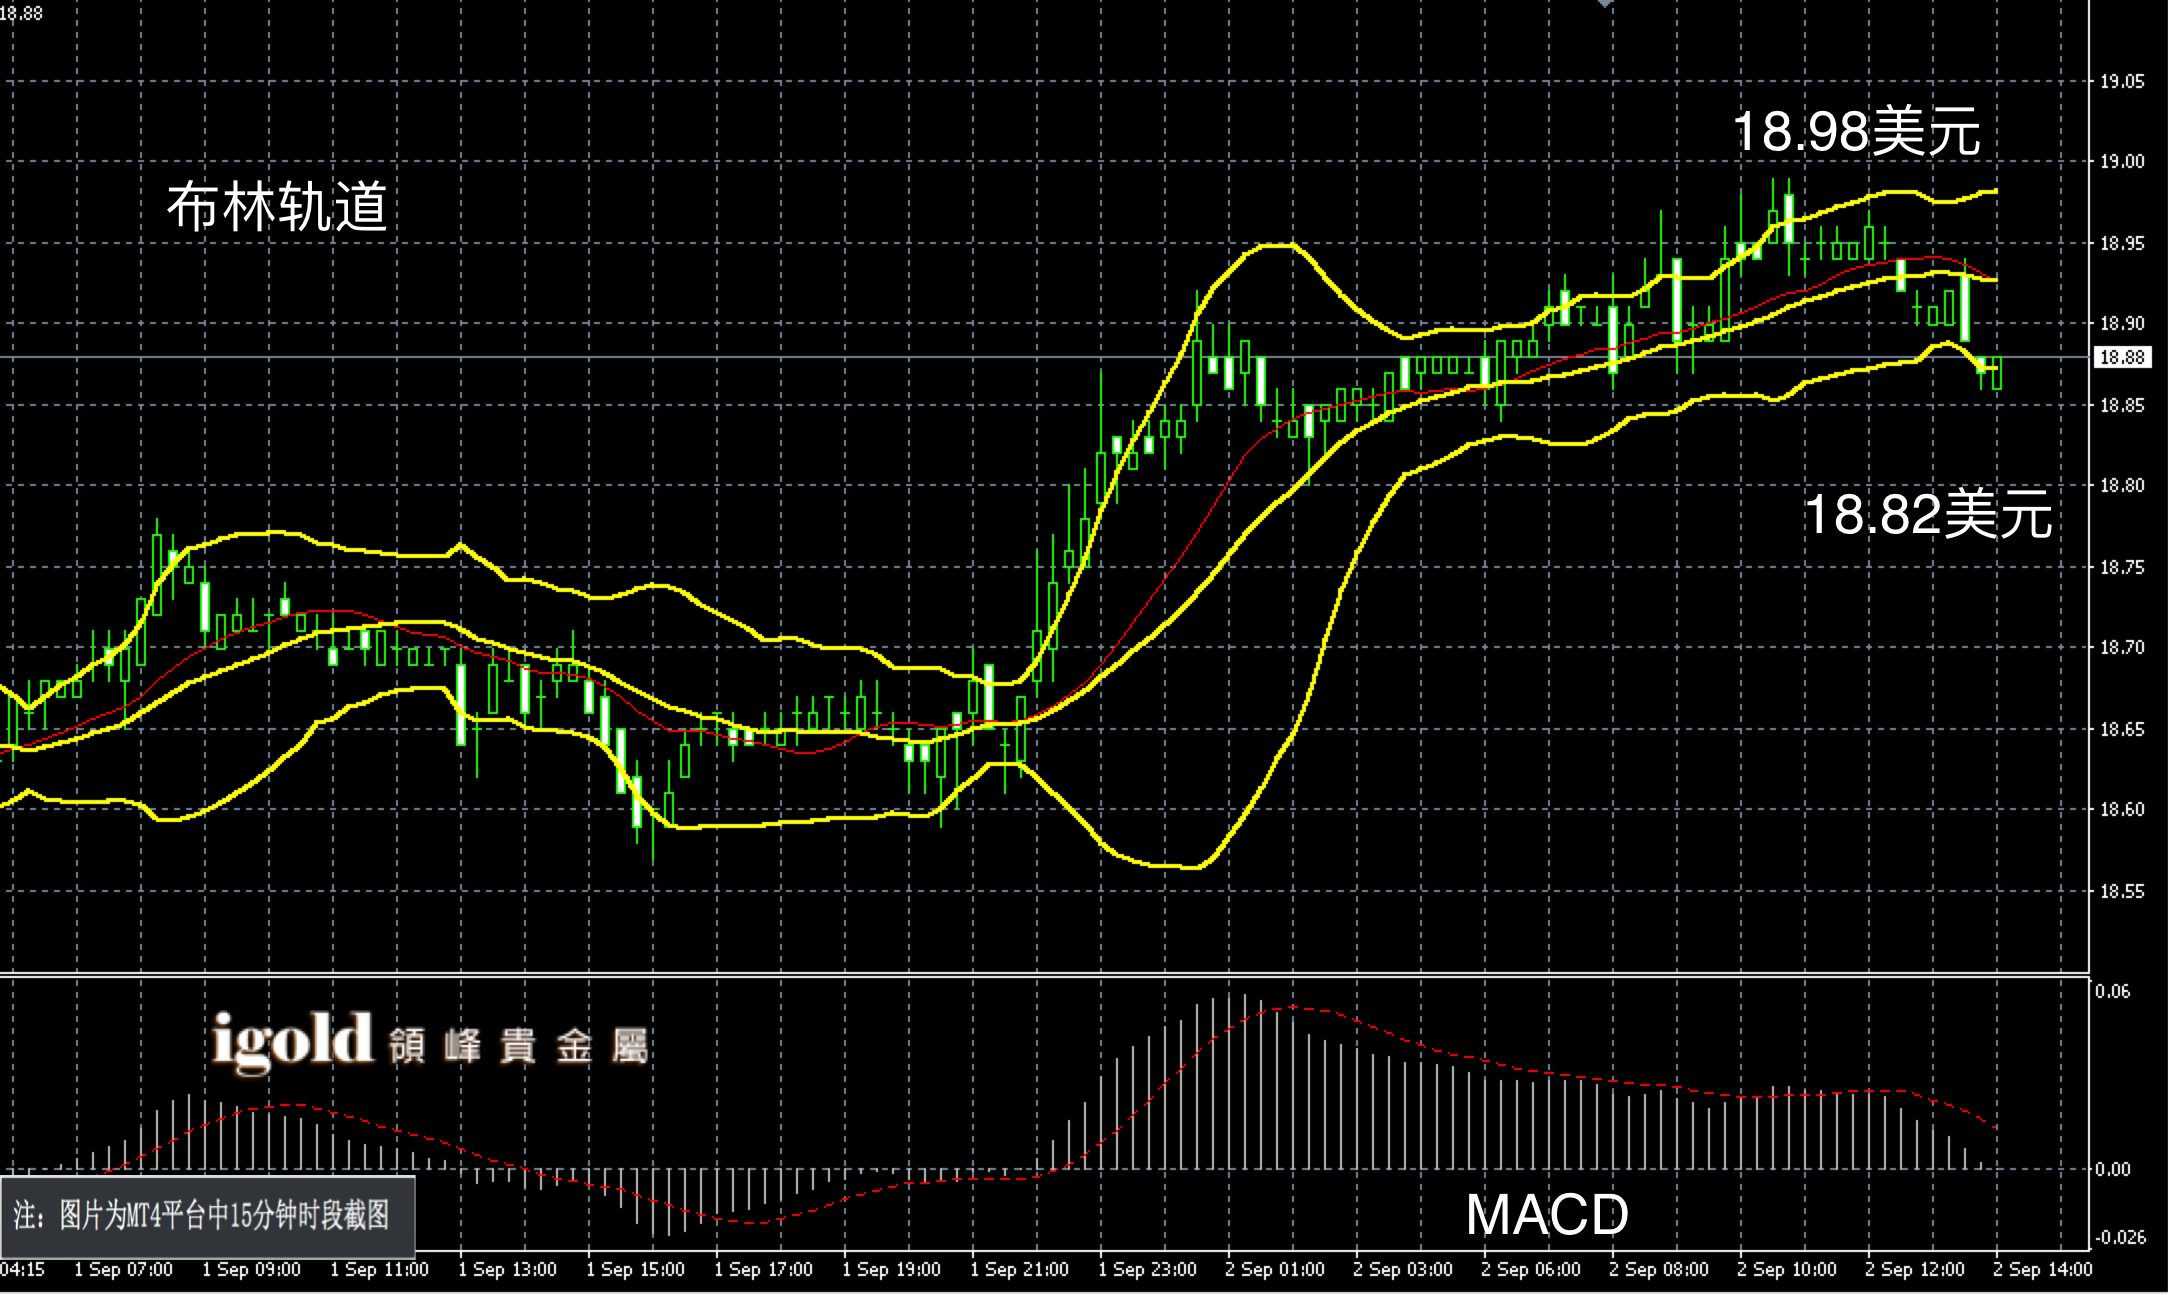Image resolution: width=2168 pixels, height=1294 pixels.
Task: Click the 2 Sep 06:00 time label
Action: pyautogui.click(x=1530, y=1269)
